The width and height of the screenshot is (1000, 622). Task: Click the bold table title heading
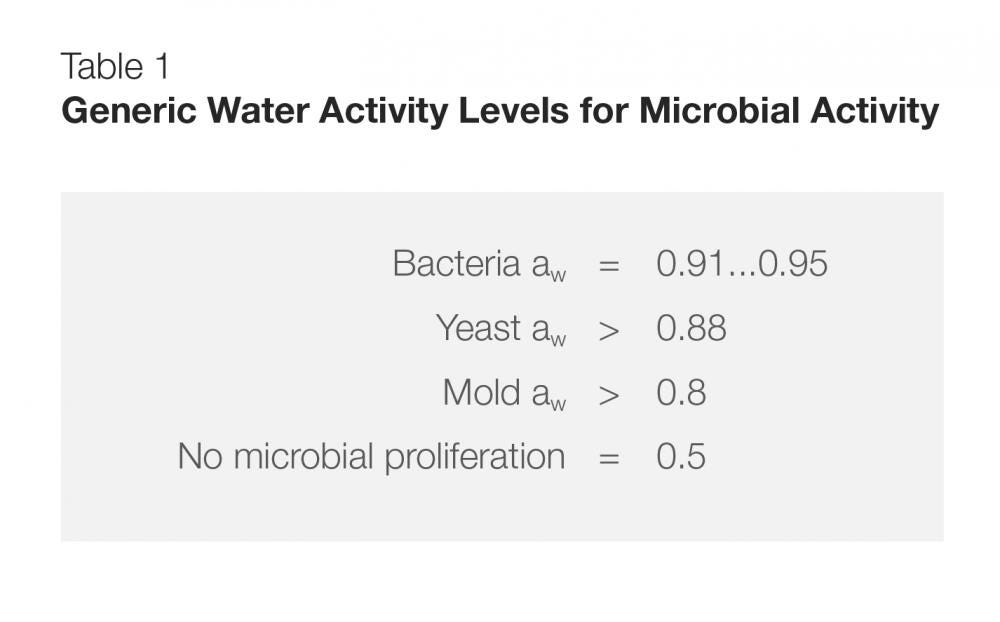[x=500, y=111]
